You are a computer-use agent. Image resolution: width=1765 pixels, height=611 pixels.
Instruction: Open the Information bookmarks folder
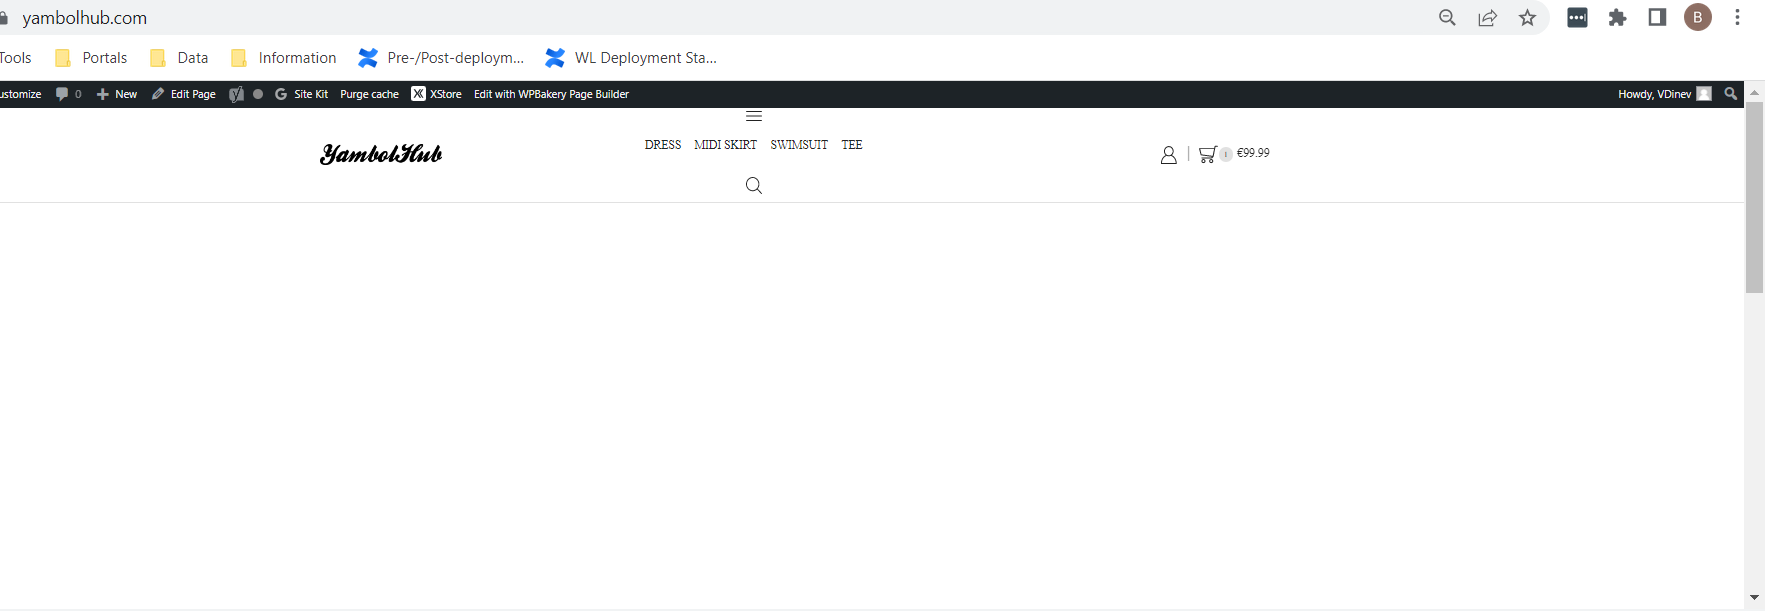[x=283, y=58]
